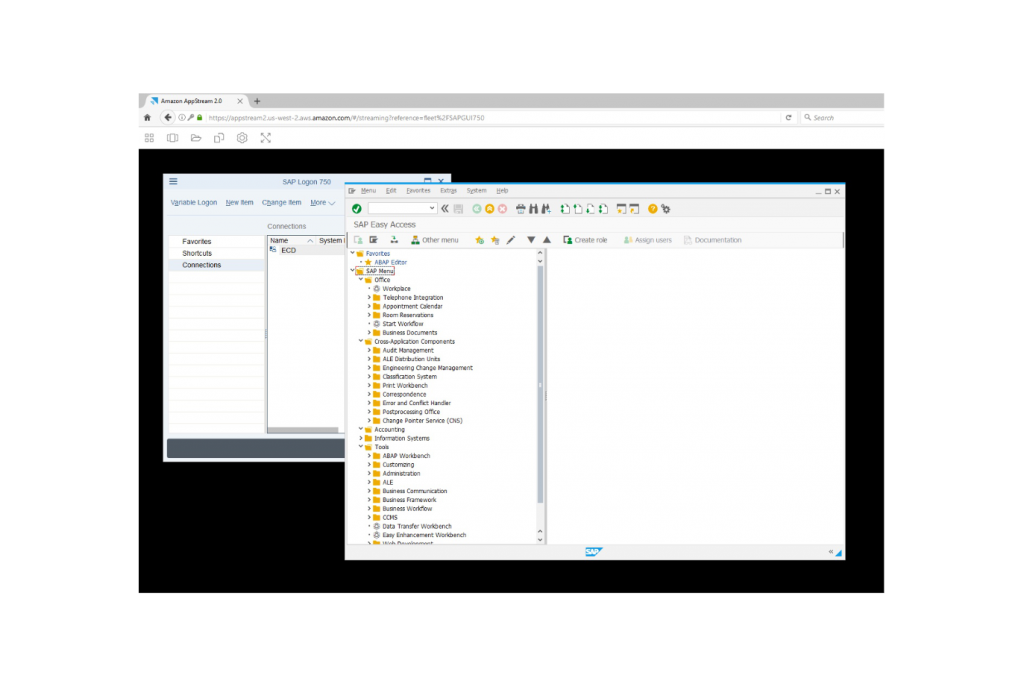This screenshot has width=1024, height=687.
Task: Open the Help menu
Action: click(x=502, y=191)
